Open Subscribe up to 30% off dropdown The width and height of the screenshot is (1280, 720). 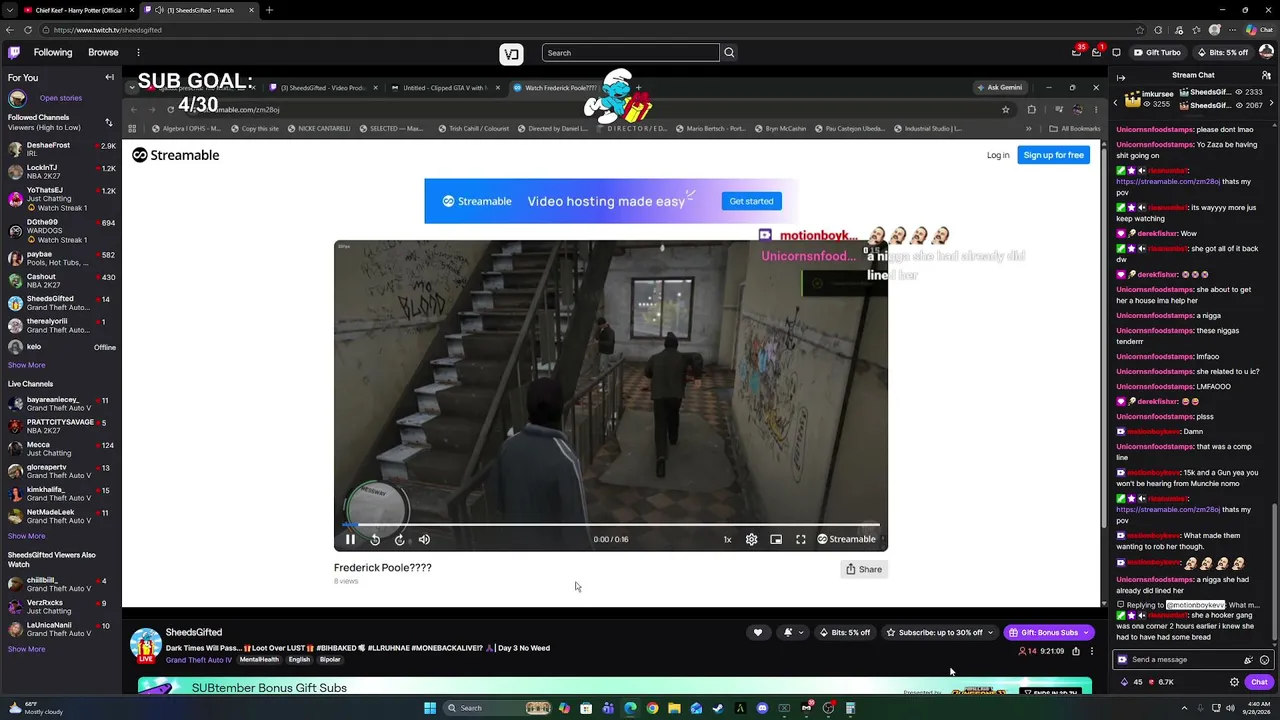coord(940,632)
